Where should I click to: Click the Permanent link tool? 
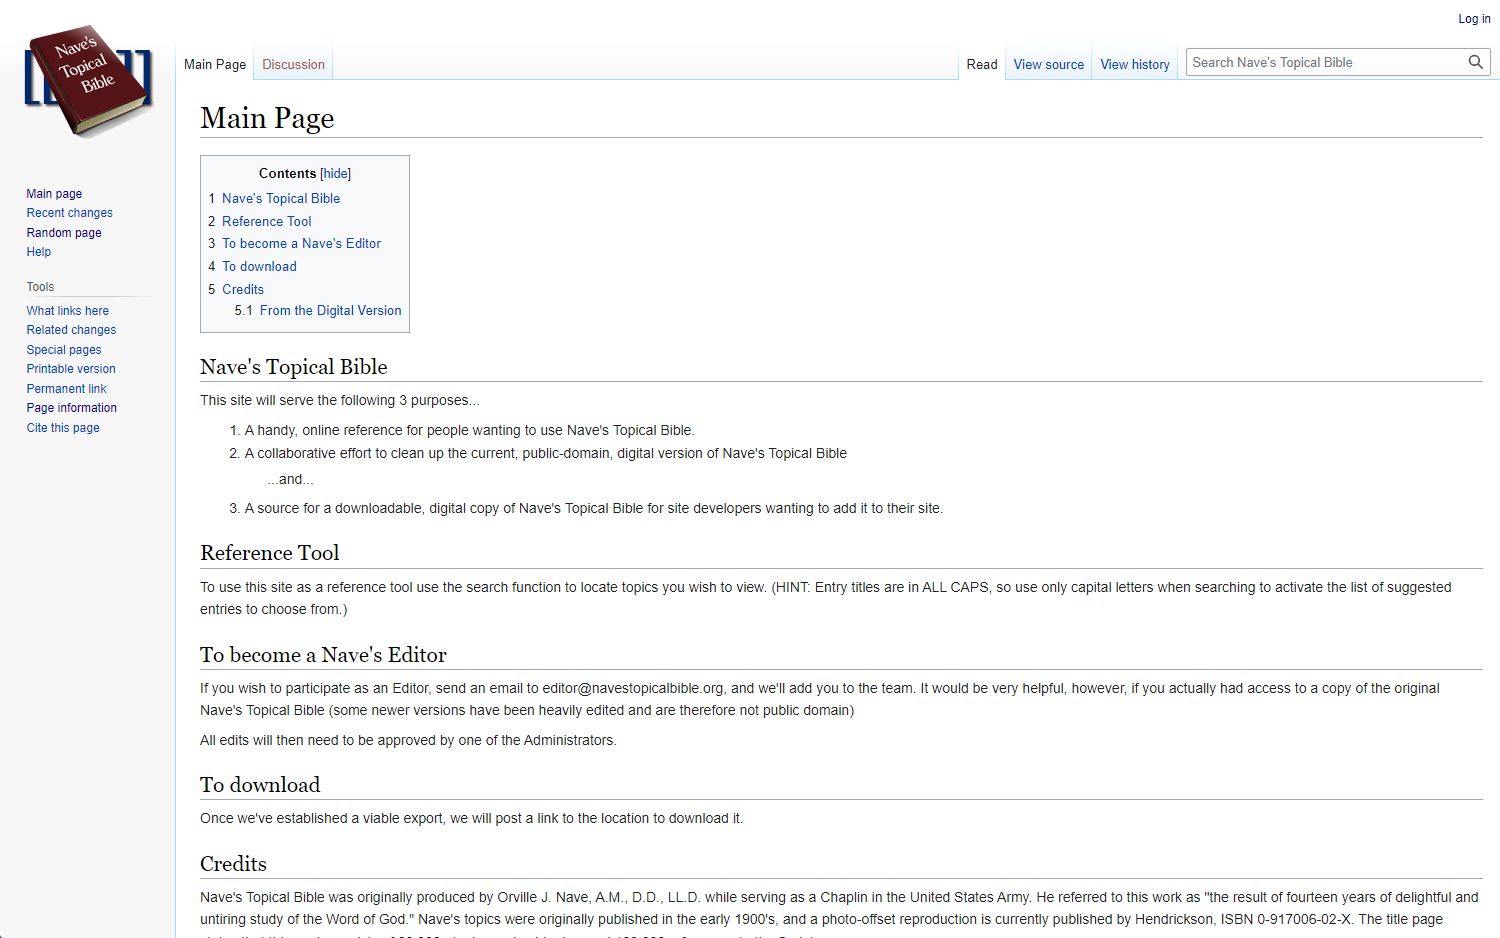[x=66, y=389]
